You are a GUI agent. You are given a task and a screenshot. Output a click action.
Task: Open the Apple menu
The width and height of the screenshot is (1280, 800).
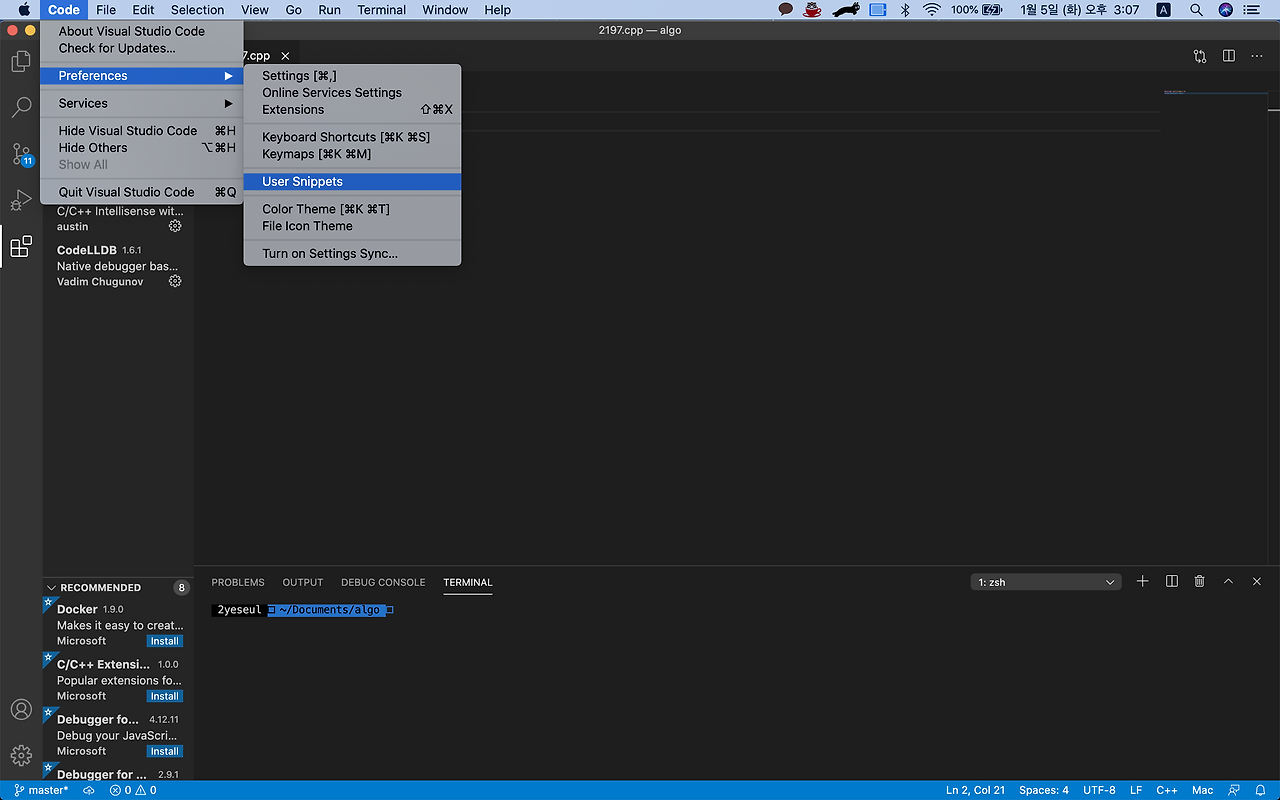[x=24, y=10]
